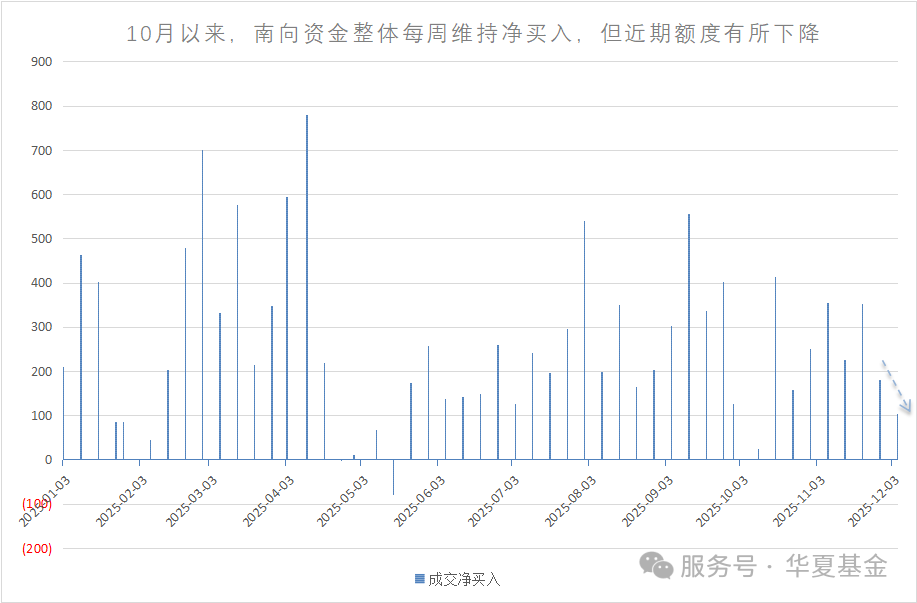Select the y-axis label 200
The width and height of the screenshot is (917, 603).
[42, 371]
